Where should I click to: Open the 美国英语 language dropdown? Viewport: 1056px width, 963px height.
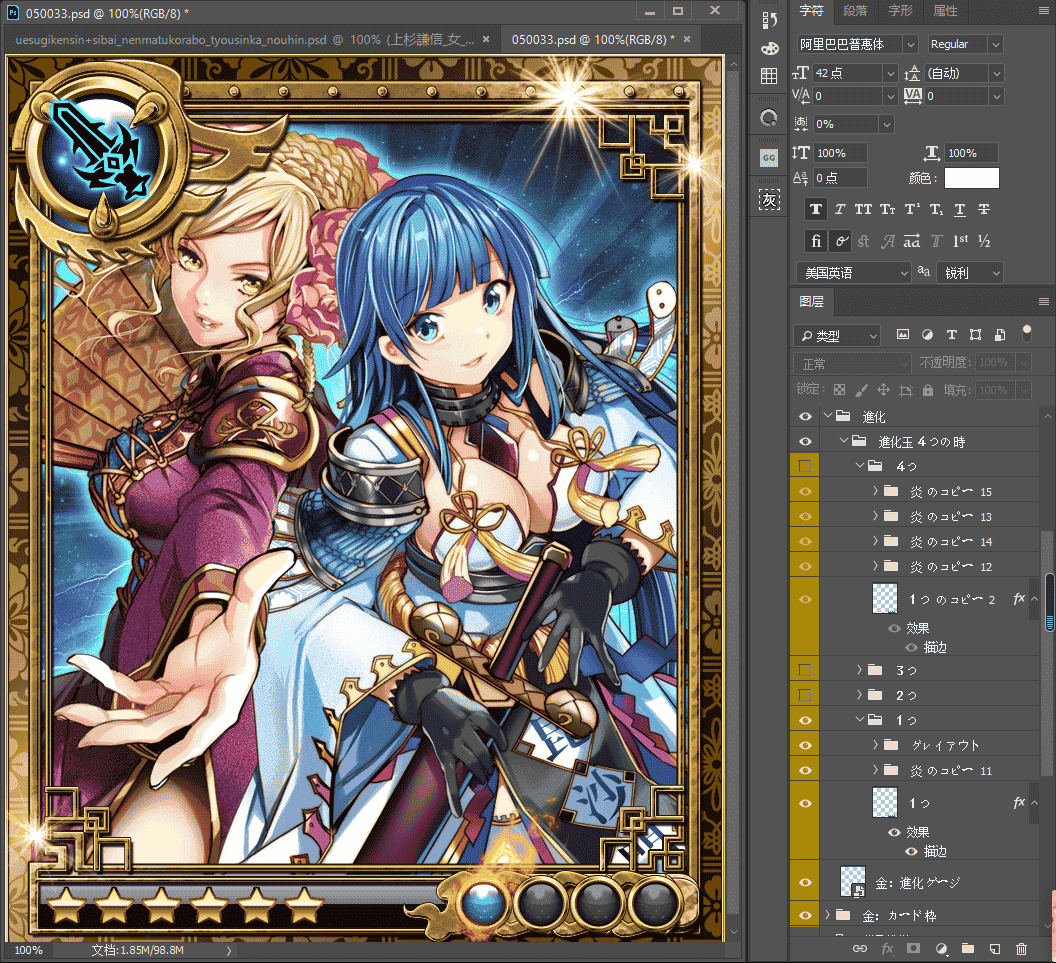tap(853, 273)
